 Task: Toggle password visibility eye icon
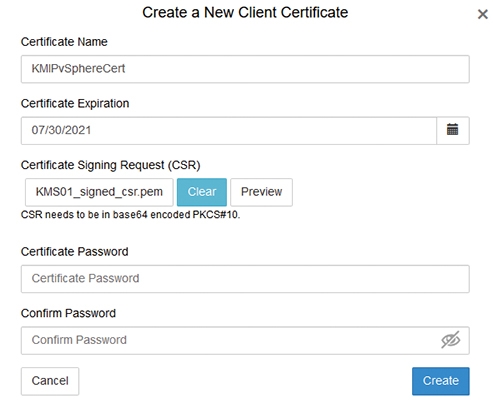pos(451,340)
